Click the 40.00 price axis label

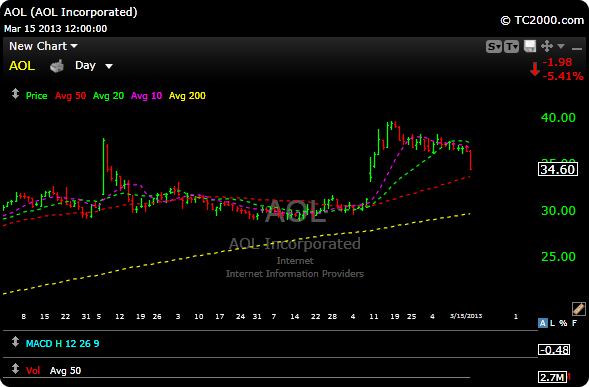[558, 118]
